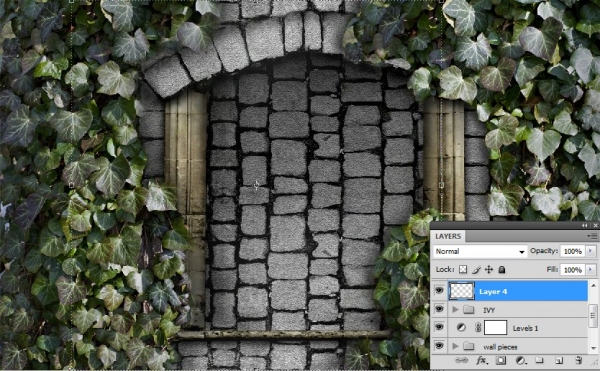Expand the IVY group triangle

(x=455, y=309)
